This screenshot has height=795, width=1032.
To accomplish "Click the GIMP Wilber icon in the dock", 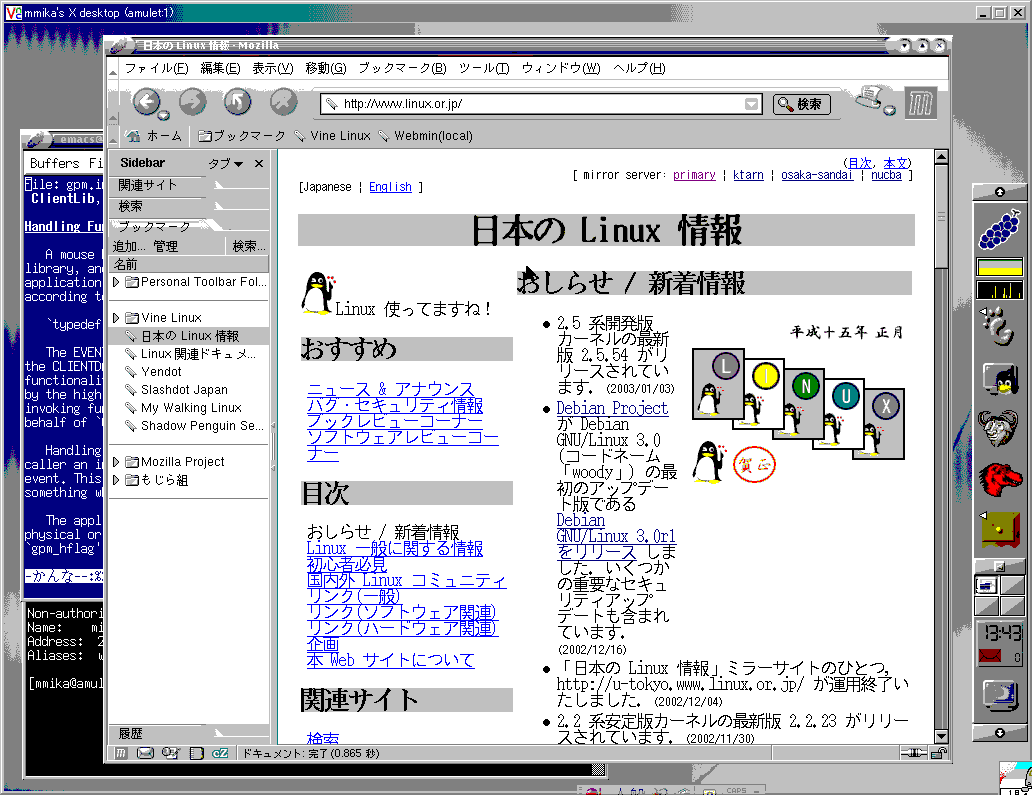I will tap(999, 327).
